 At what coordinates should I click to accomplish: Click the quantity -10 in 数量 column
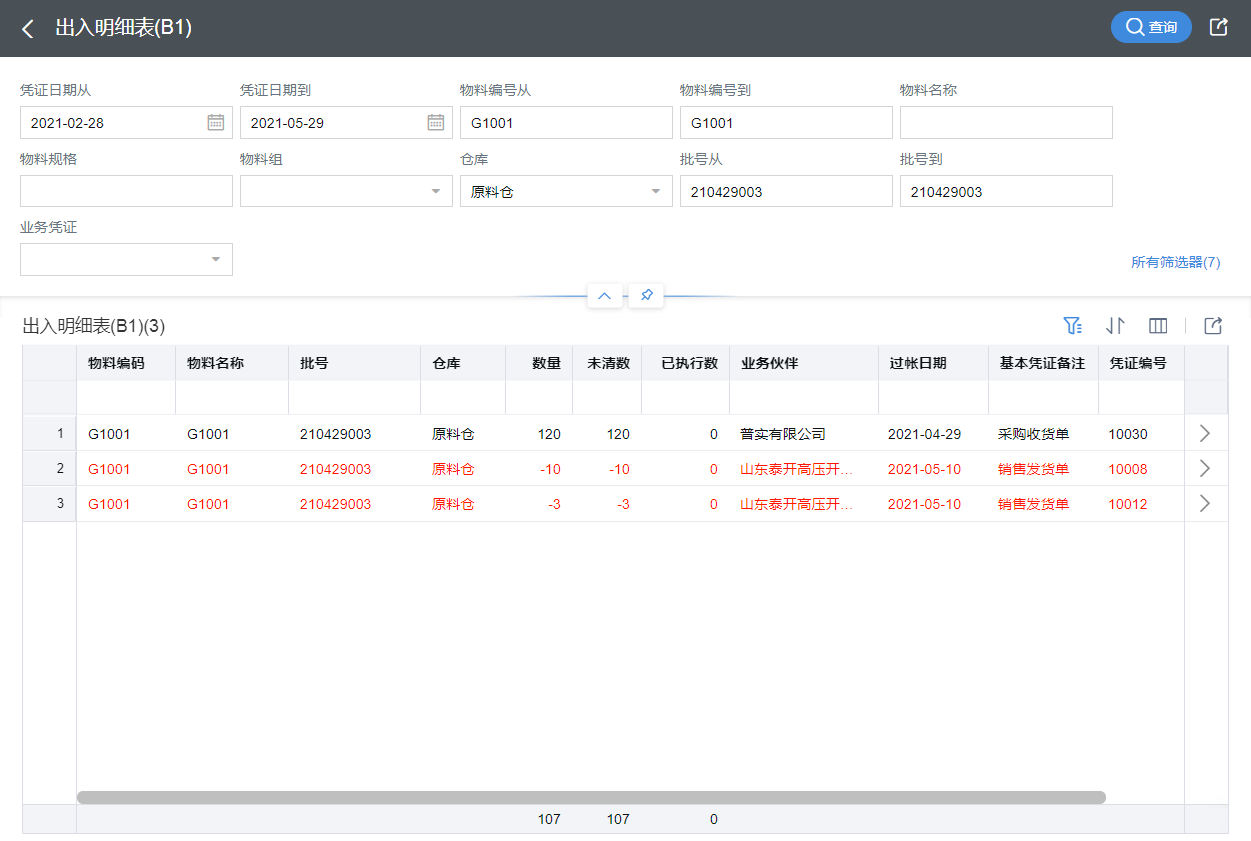[550, 469]
